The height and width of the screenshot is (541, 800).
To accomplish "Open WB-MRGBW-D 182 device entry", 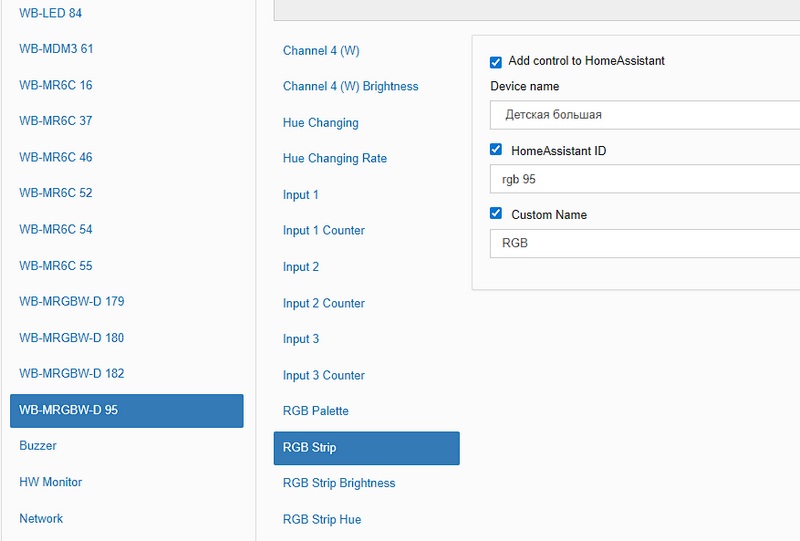I will pos(71,373).
